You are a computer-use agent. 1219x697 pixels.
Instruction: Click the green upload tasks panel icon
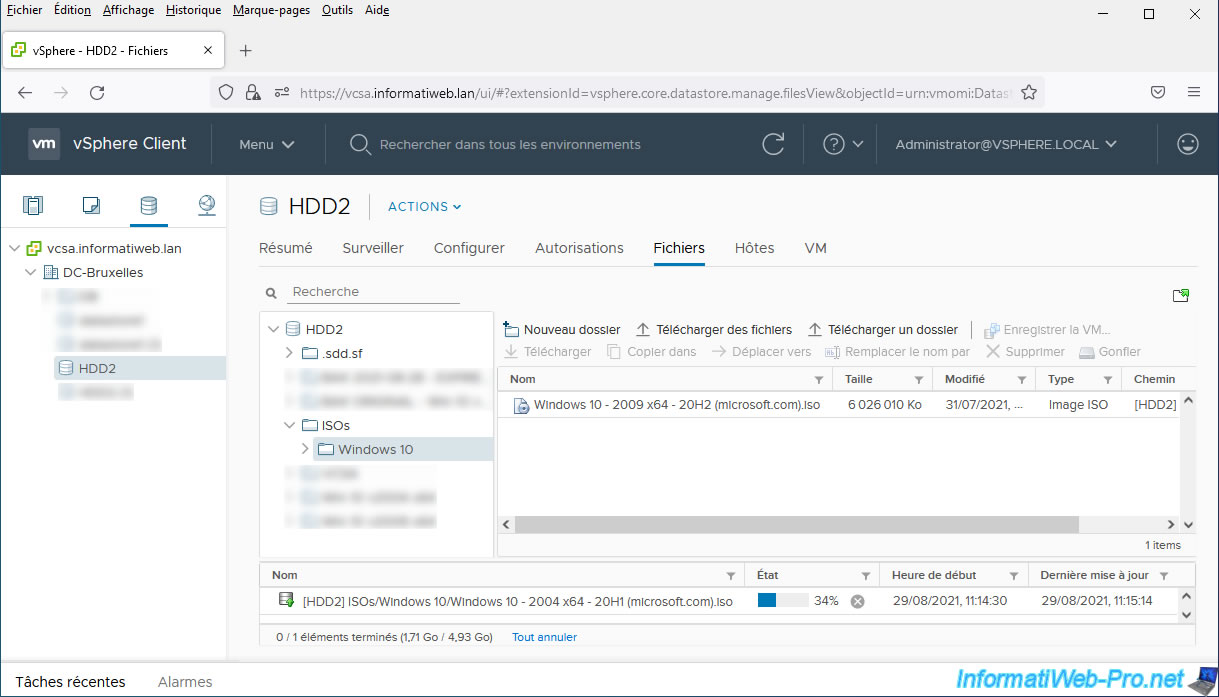[1182, 295]
